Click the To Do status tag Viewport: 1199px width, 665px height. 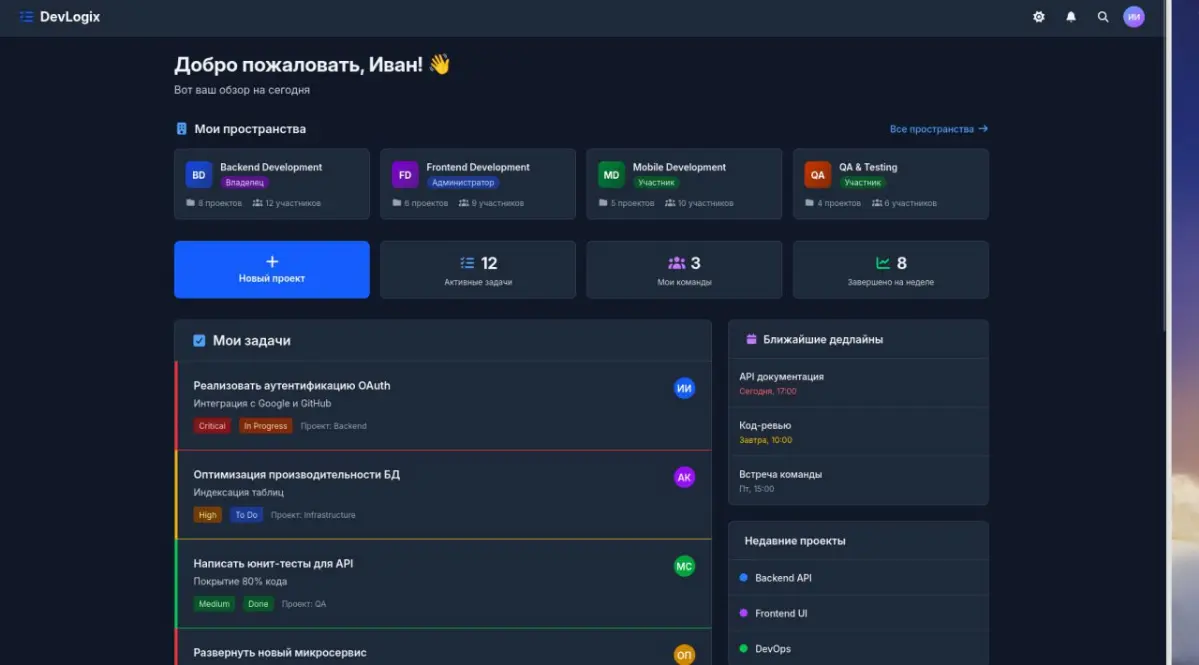(x=246, y=515)
